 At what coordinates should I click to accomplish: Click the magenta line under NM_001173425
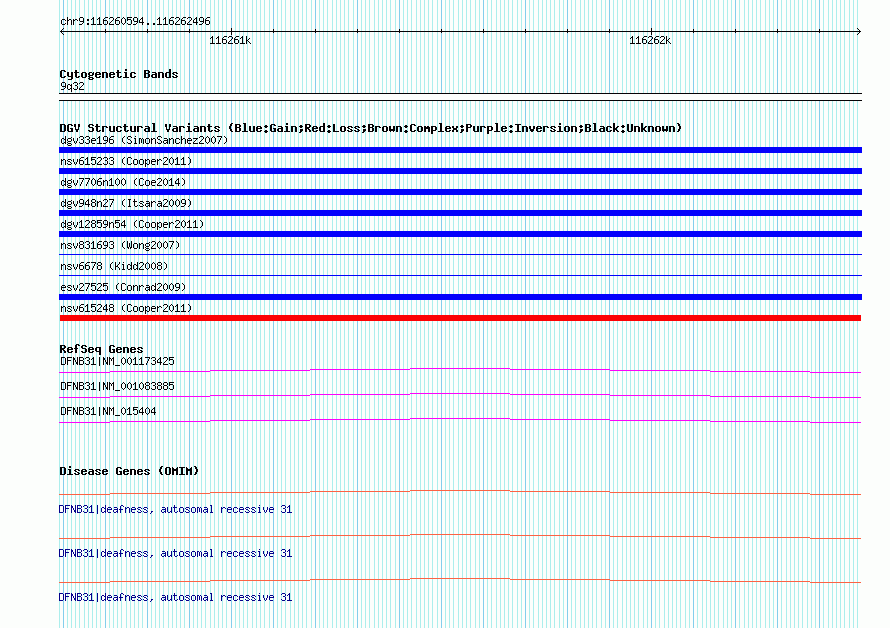(460, 370)
